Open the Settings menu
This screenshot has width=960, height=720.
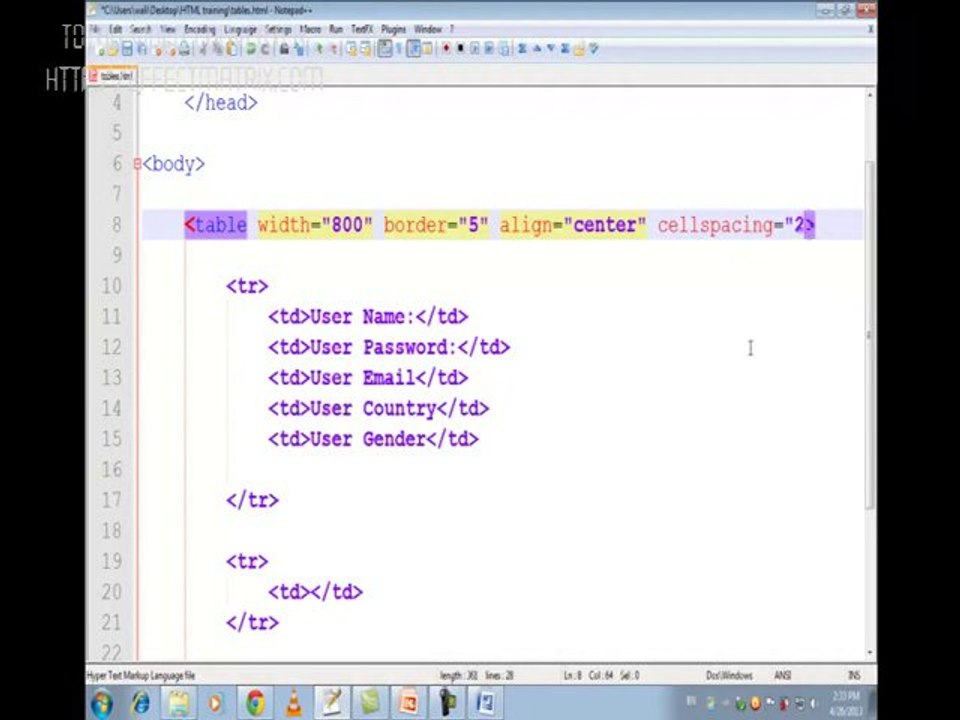tap(278, 29)
